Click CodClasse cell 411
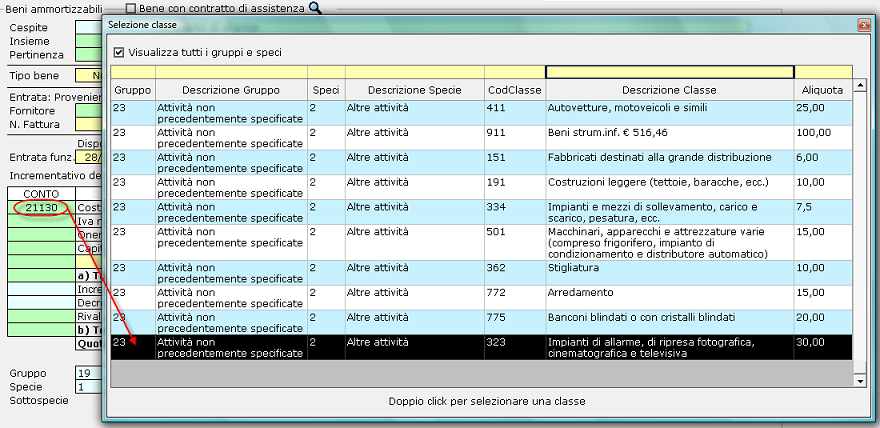Viewport: 880px width, 428px height. [x=515, y=113]
